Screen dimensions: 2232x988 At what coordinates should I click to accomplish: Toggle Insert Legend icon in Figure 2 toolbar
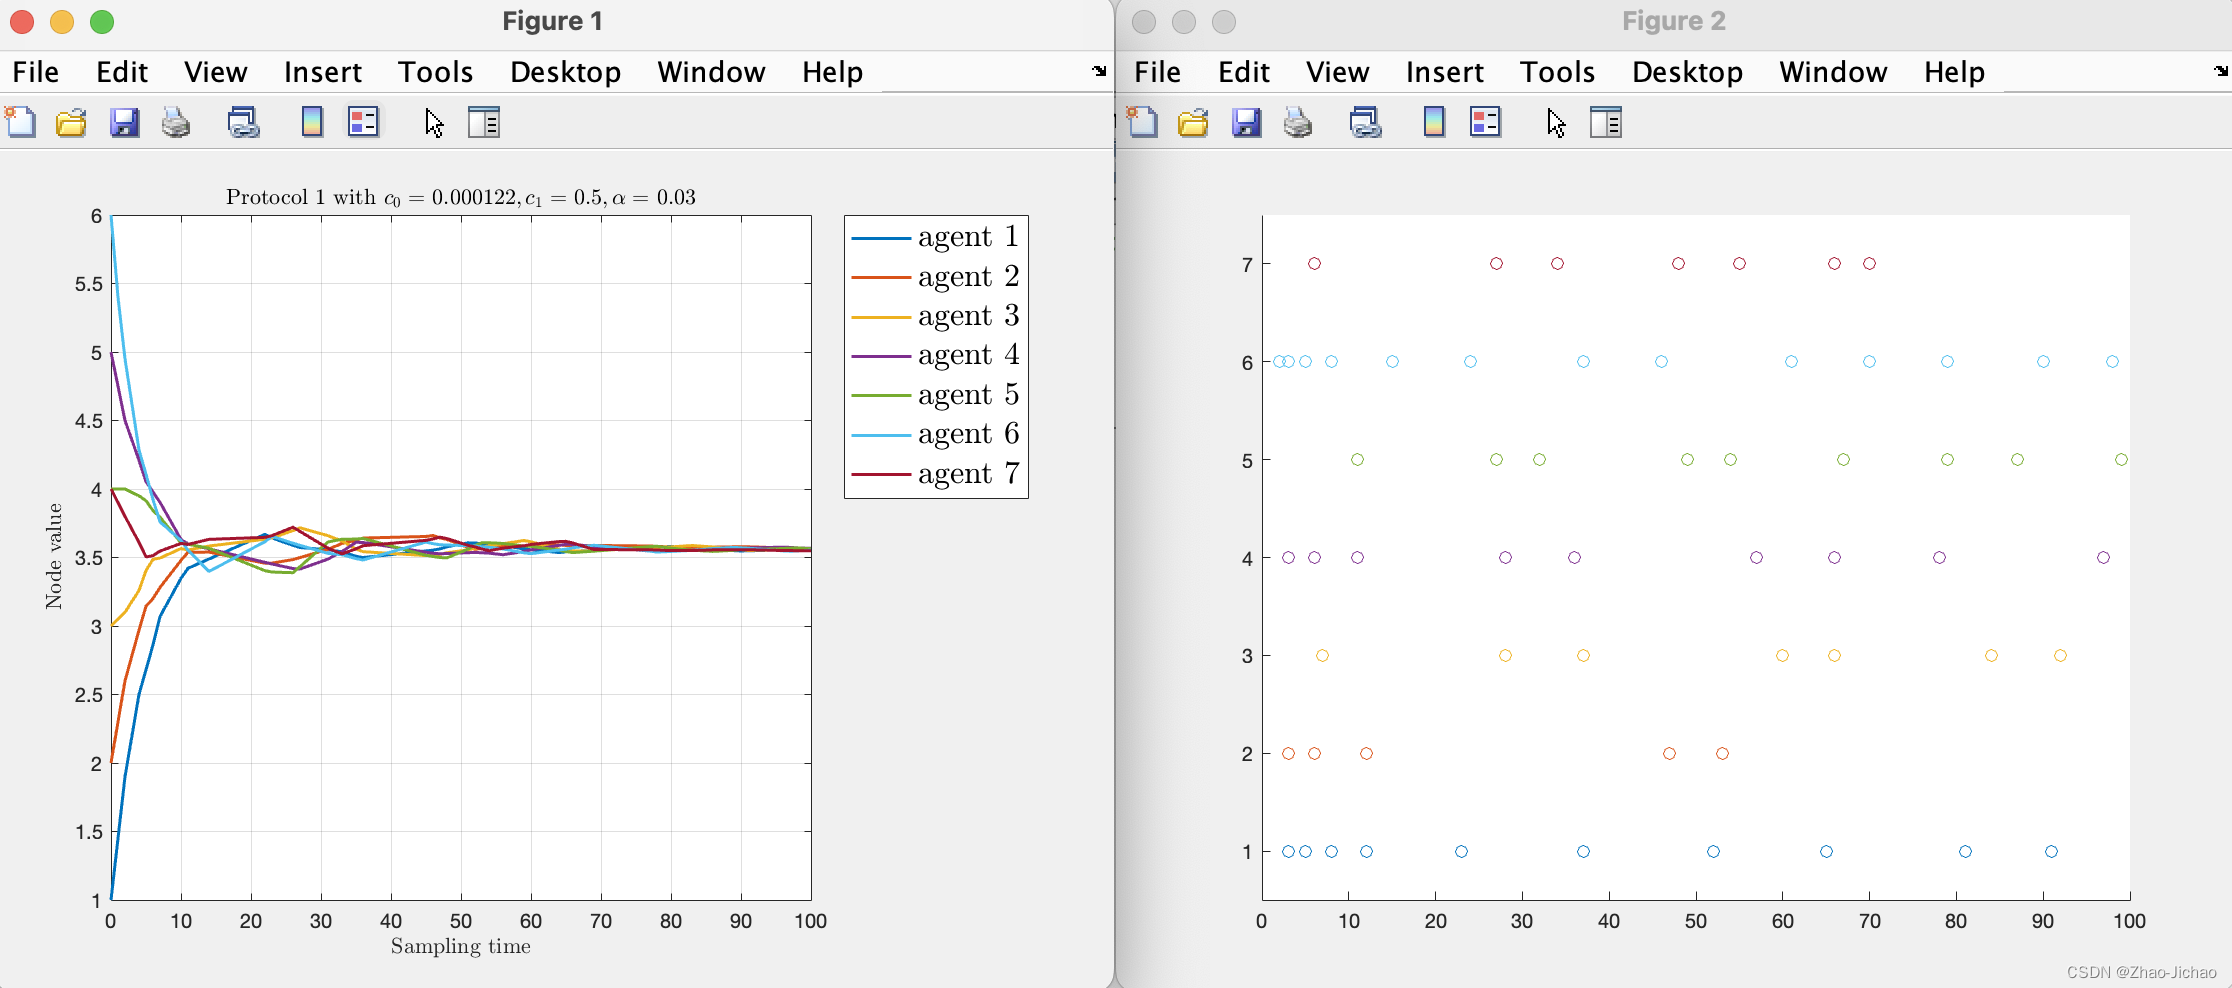1485,122
